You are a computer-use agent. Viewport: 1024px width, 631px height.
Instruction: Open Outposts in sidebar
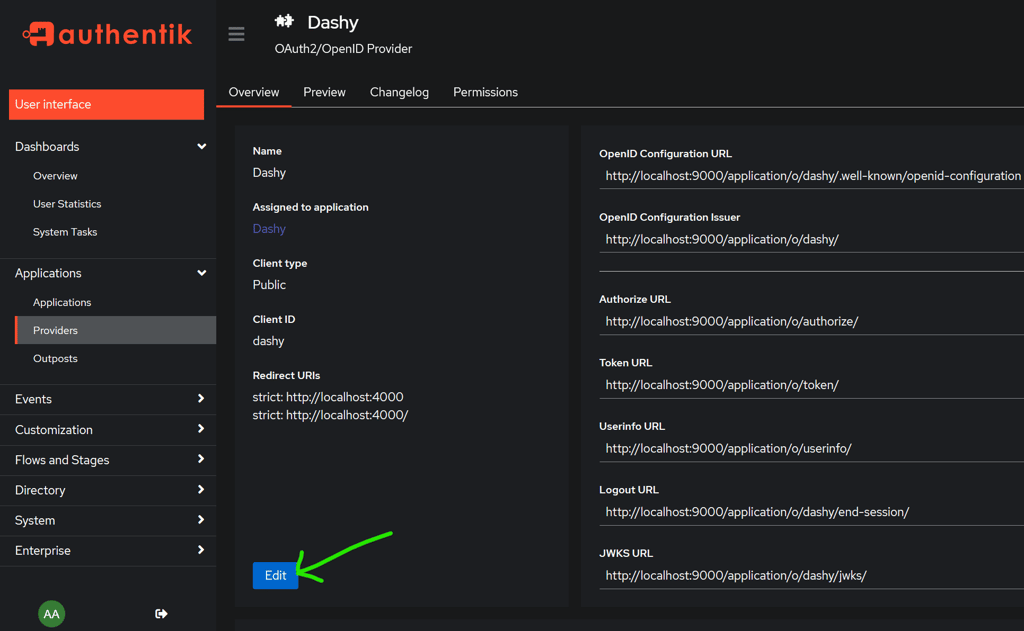(x=55, y=359)
